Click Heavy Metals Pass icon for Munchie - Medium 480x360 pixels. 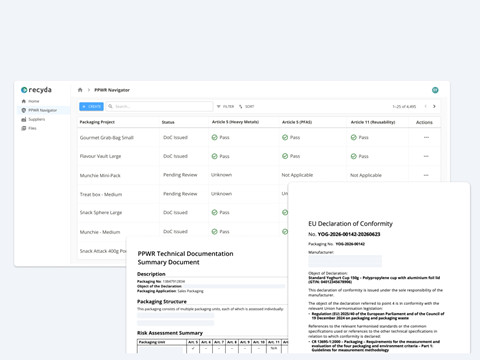214,232
